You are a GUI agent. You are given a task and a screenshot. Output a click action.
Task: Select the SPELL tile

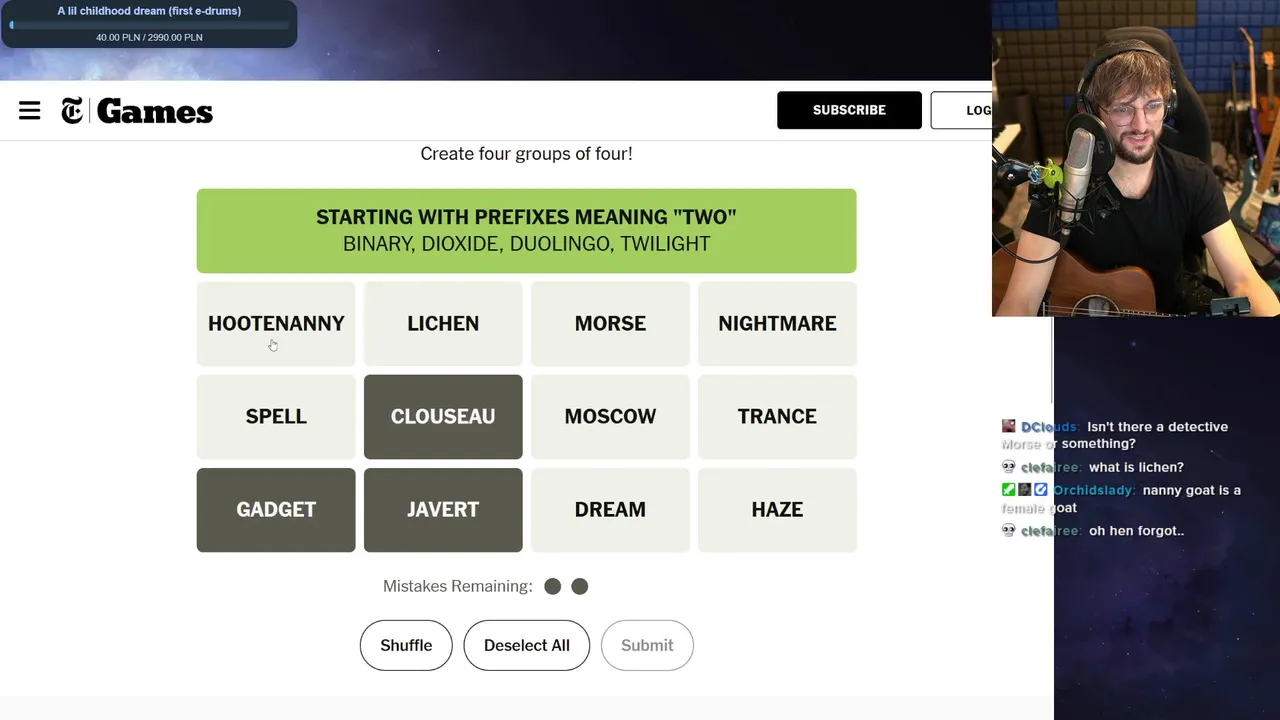pos(276,417)
